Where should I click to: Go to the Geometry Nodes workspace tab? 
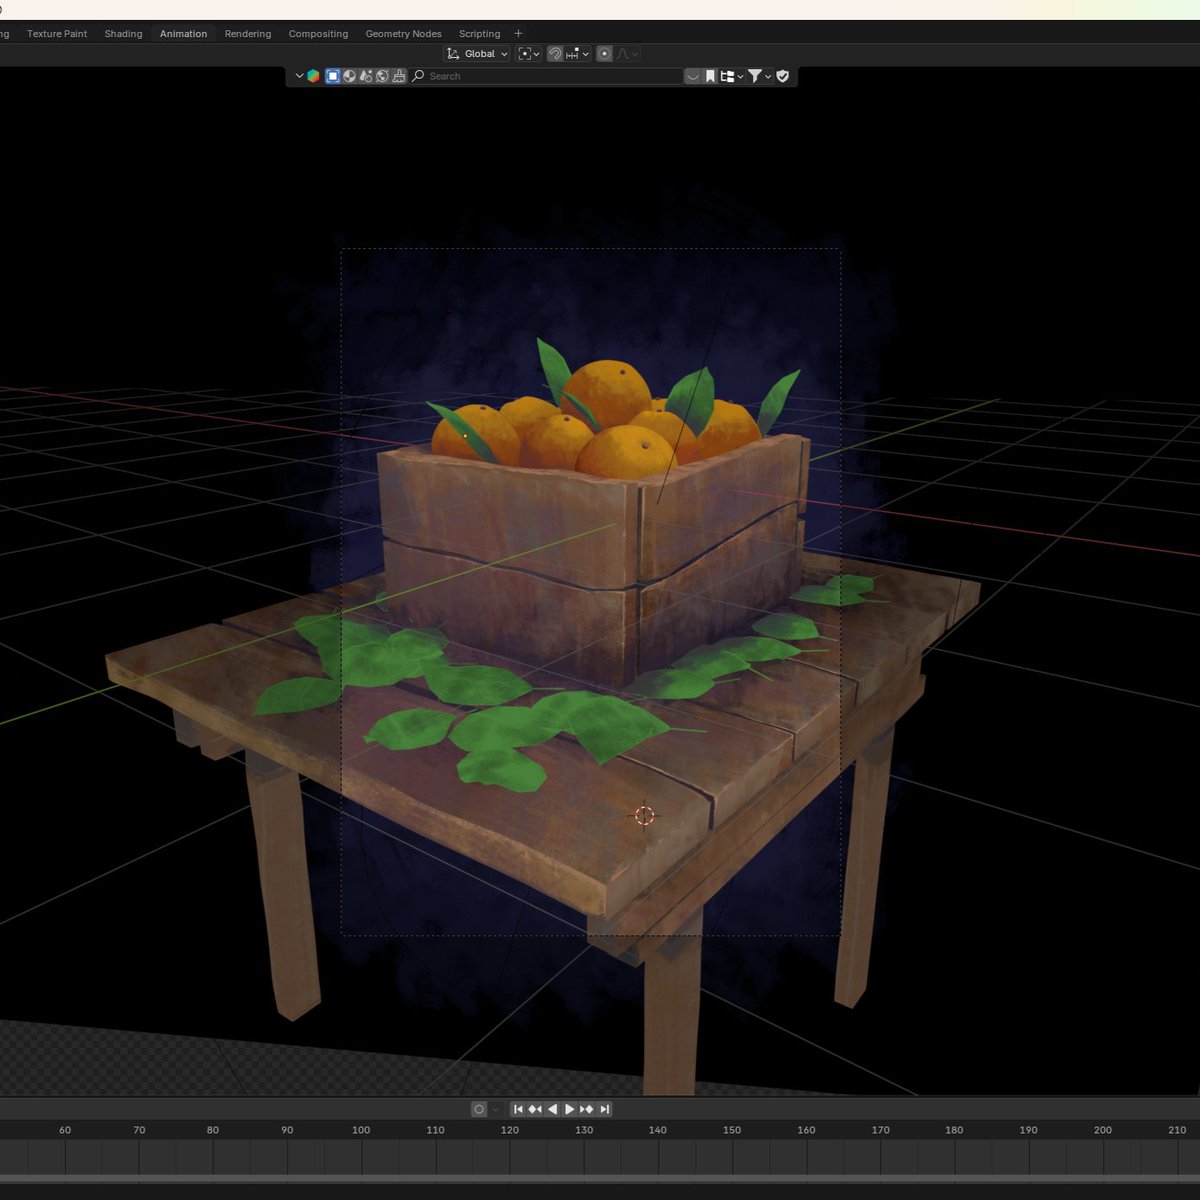pos(403,34)
